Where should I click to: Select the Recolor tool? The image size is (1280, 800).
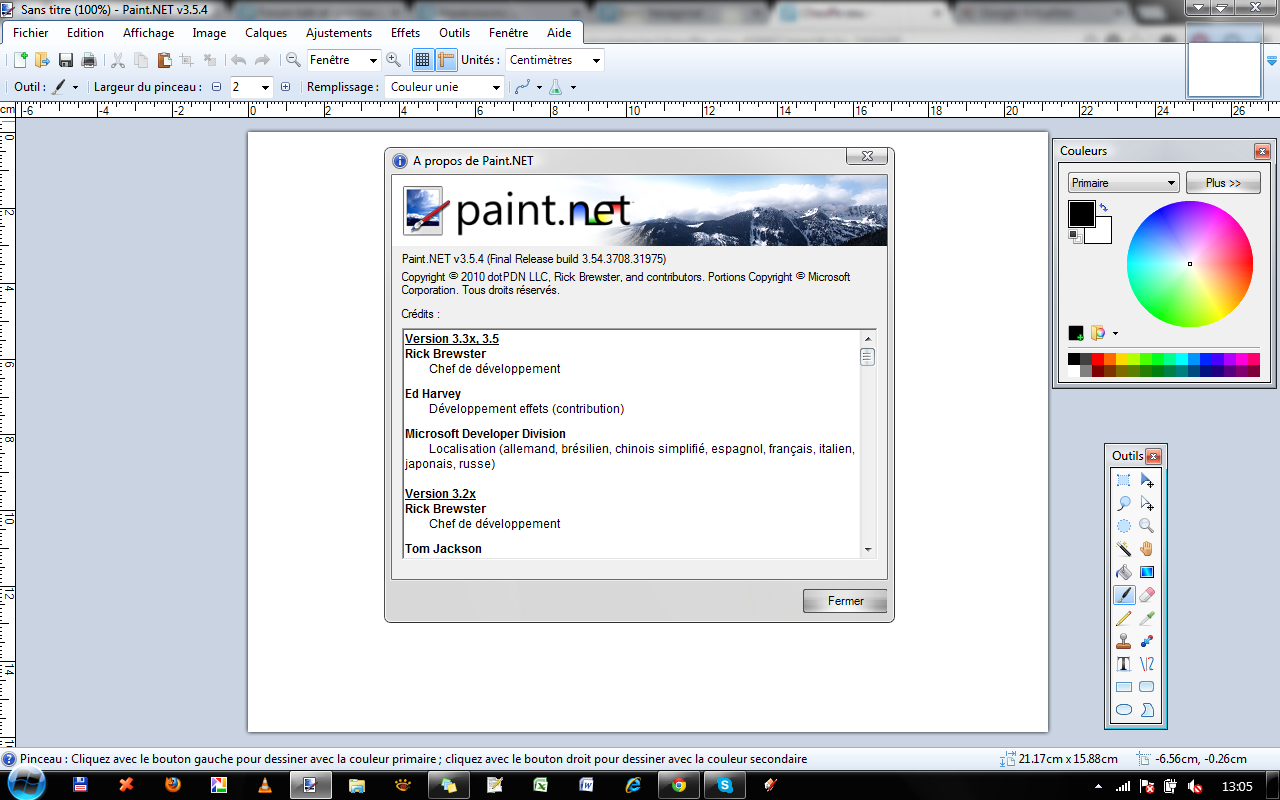(1147, 641)
